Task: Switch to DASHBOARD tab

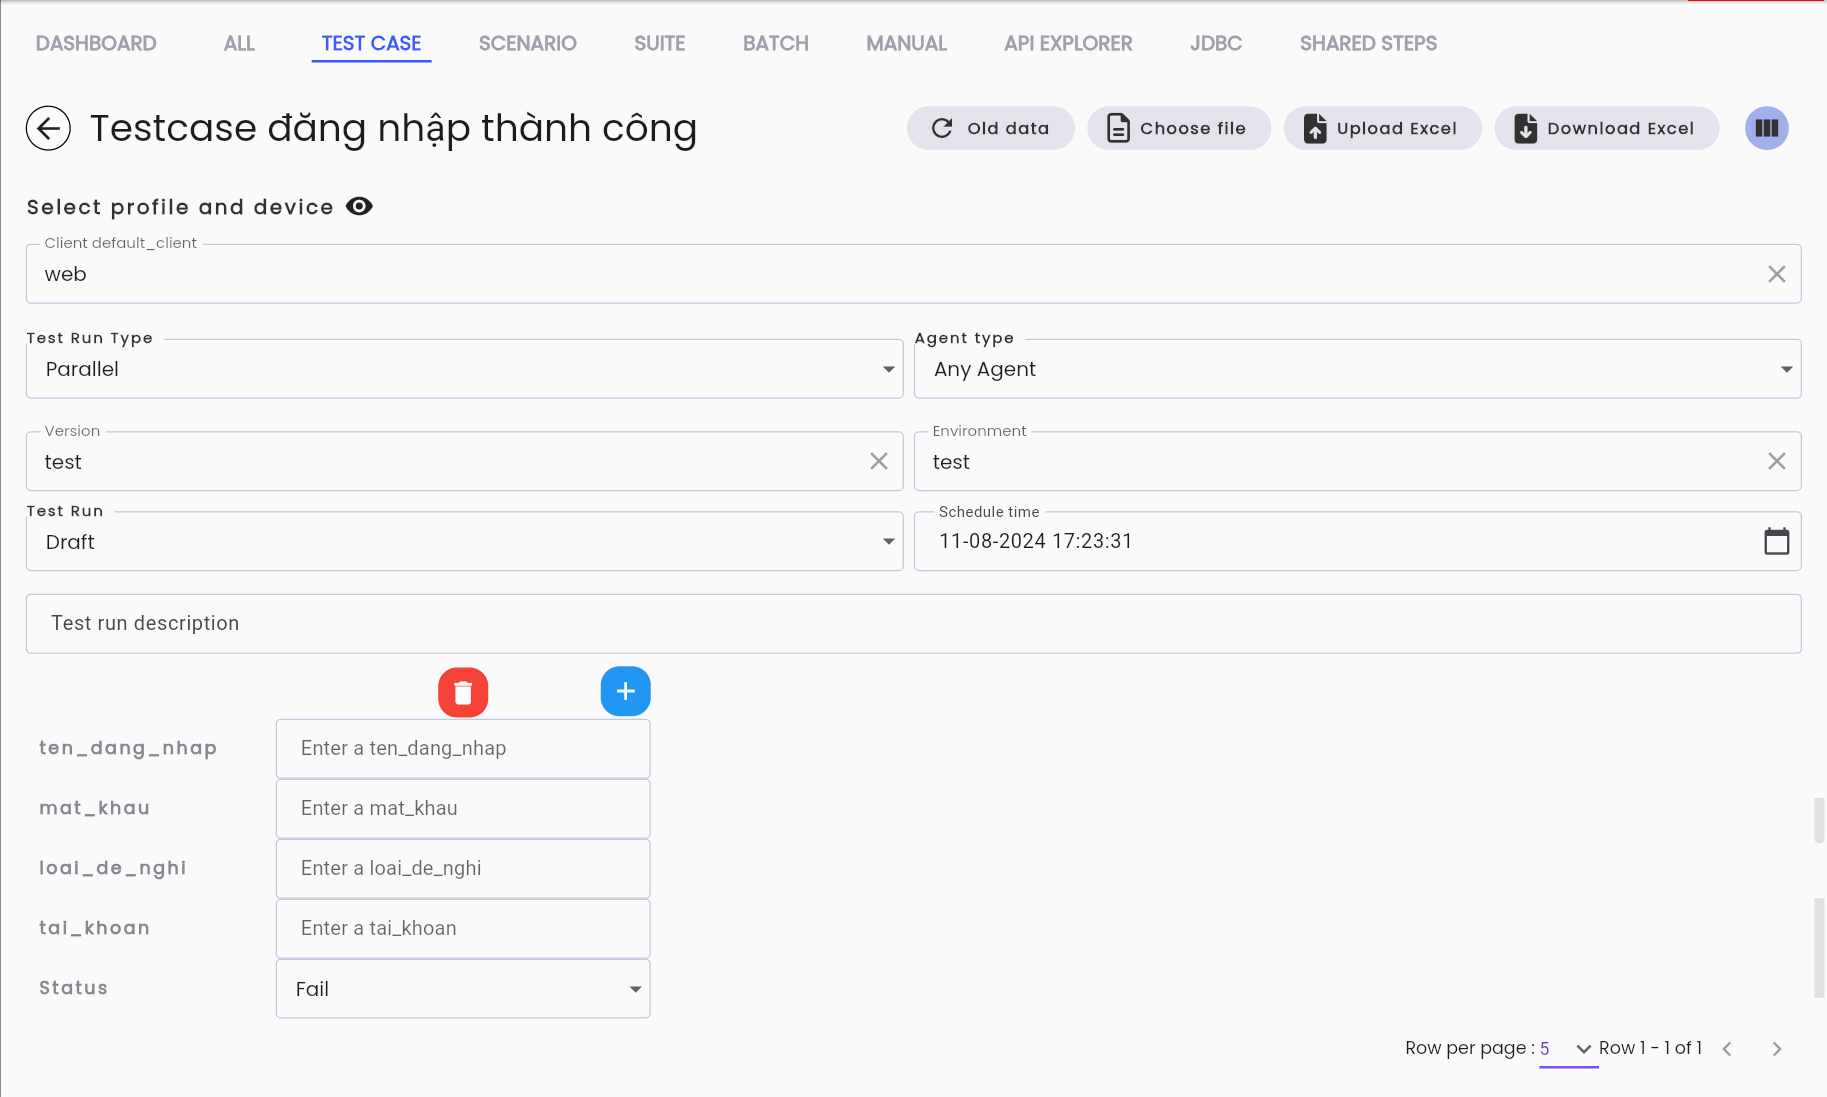Action: tap(96, 43)
